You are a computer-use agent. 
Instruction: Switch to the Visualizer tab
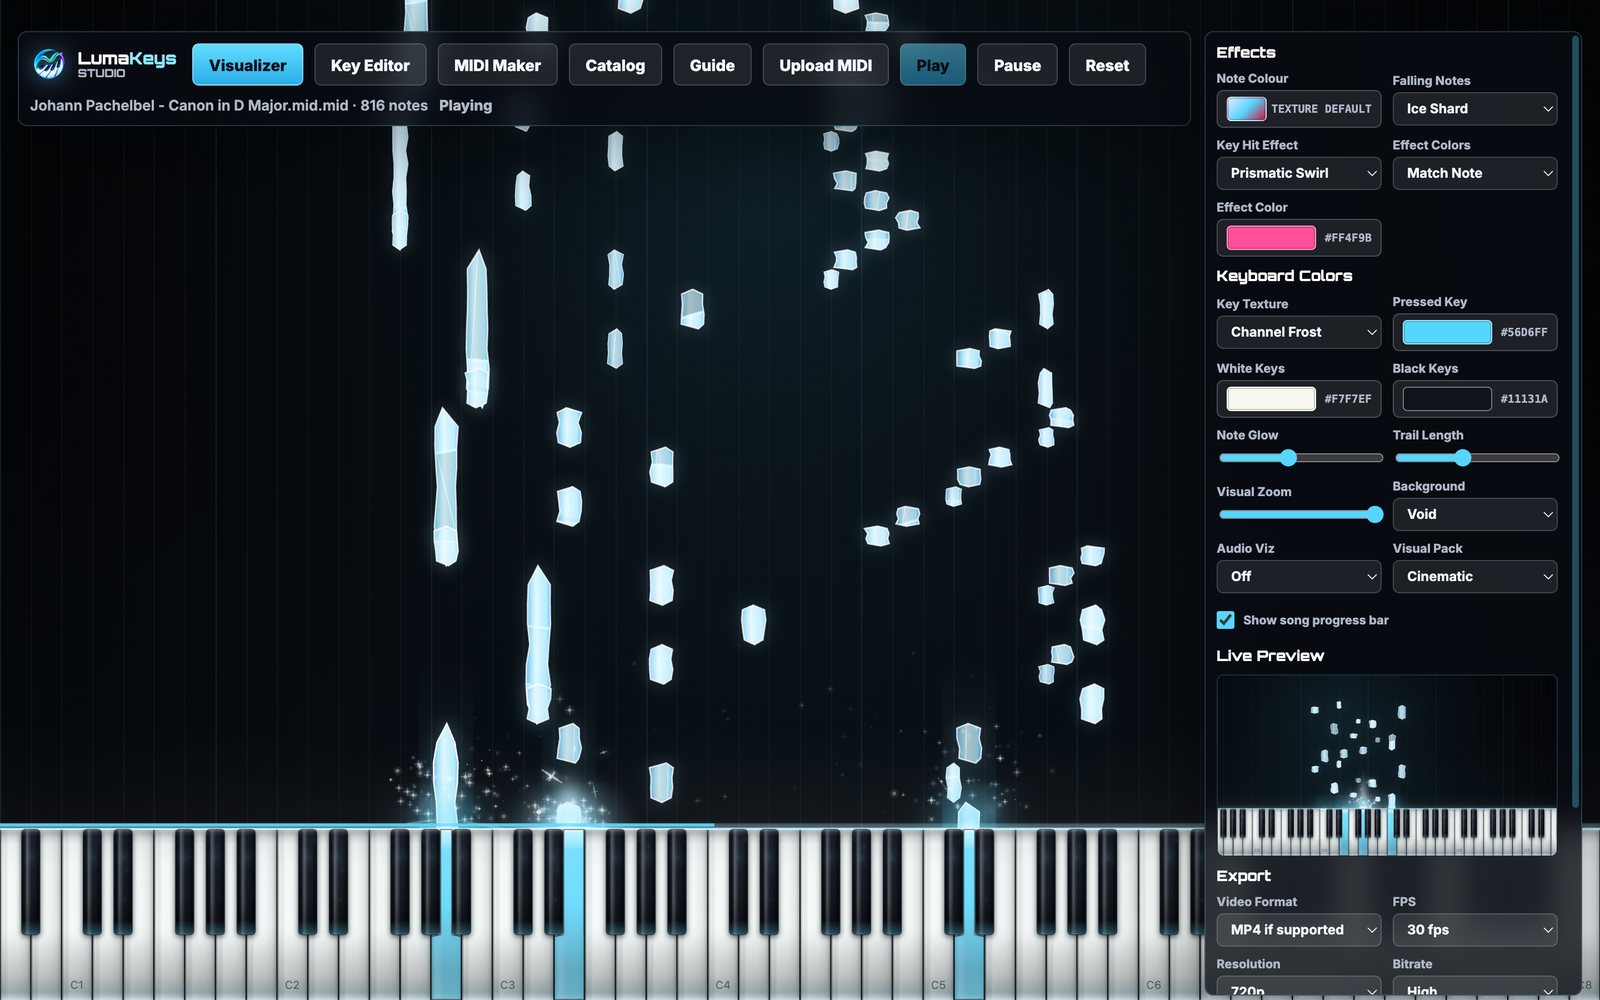coord(247,65)
